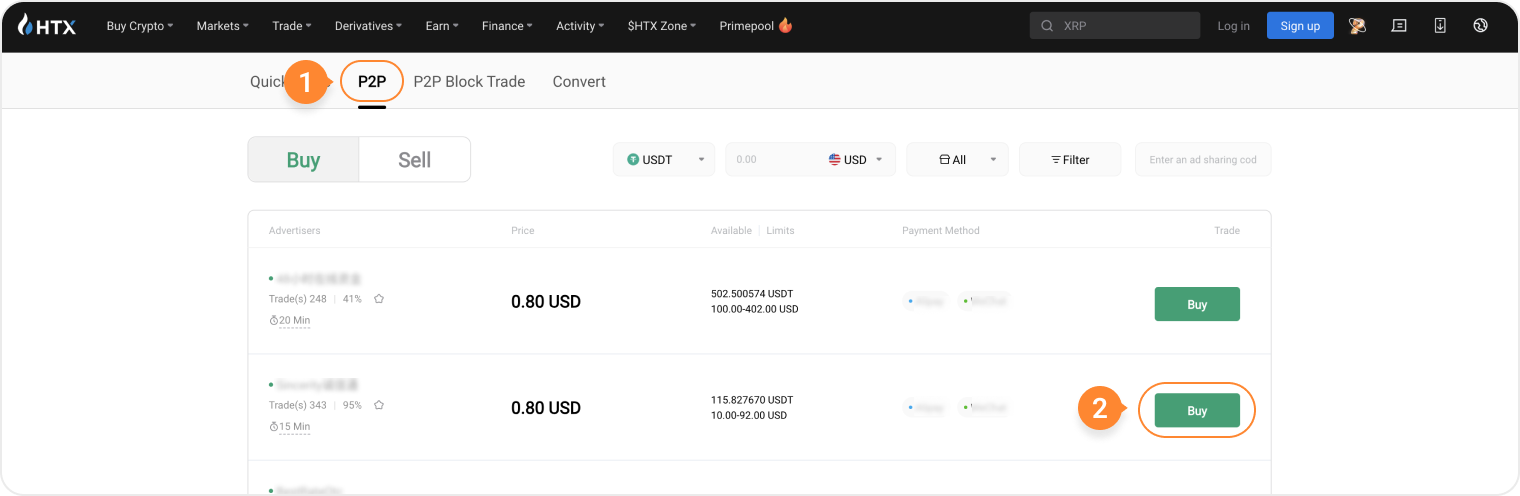Viewport: 1520px width, 496px height.
Task: Expand the All payment methods dropdown
Action: click(957, 160)
